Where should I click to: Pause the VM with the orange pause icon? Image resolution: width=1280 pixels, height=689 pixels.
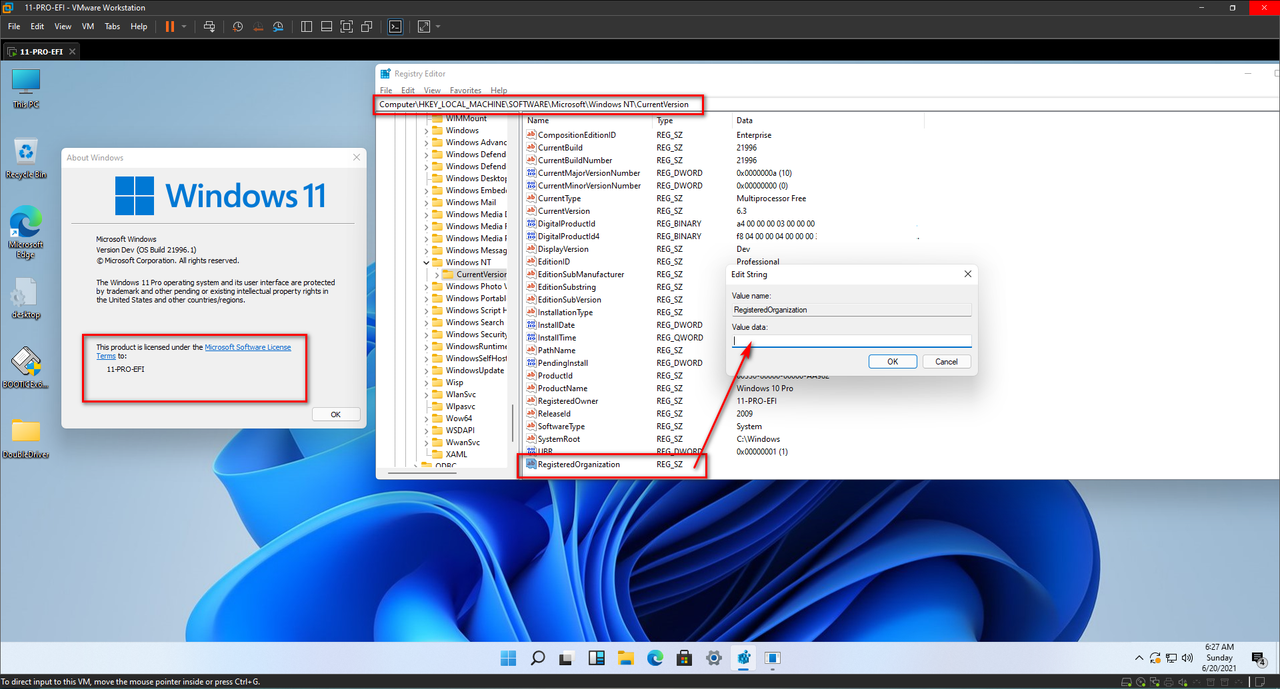coord(169,26)
